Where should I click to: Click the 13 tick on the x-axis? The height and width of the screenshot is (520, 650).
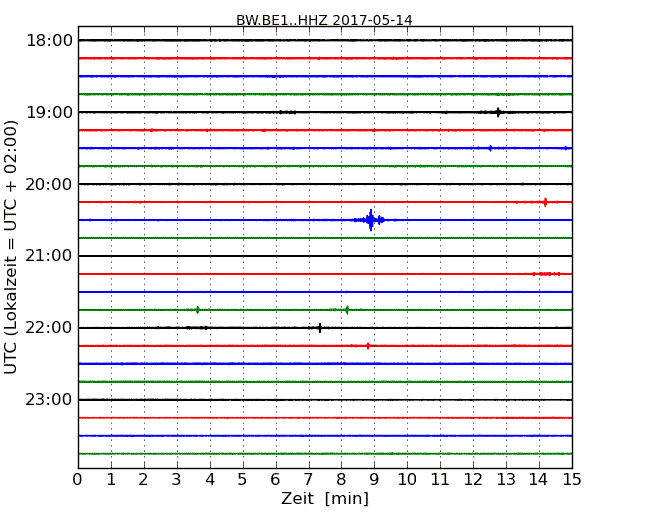click(506, 479)
